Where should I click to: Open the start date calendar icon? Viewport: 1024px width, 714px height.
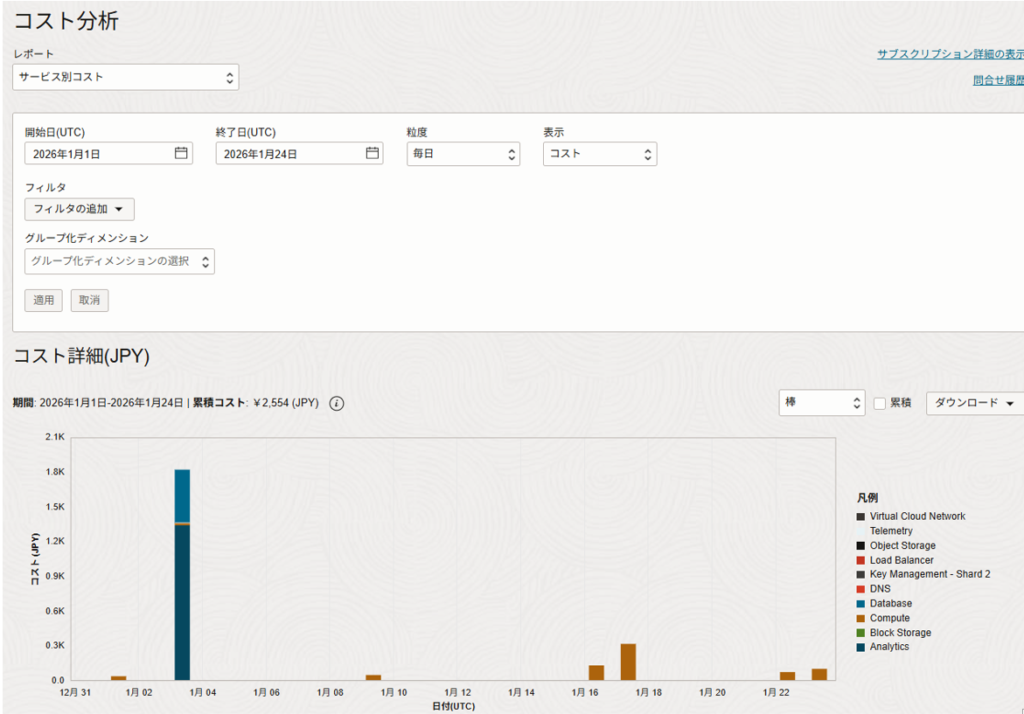(181, 154)
